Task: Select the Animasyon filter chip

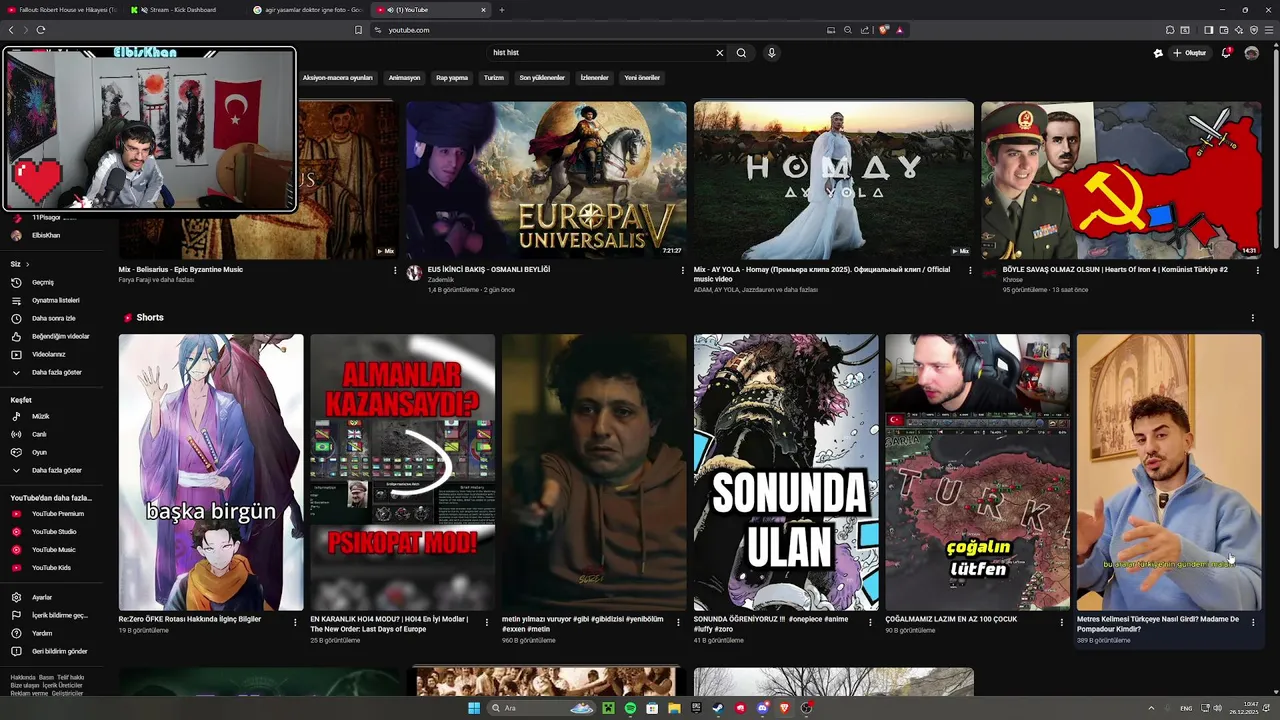Action: point(404,78)
